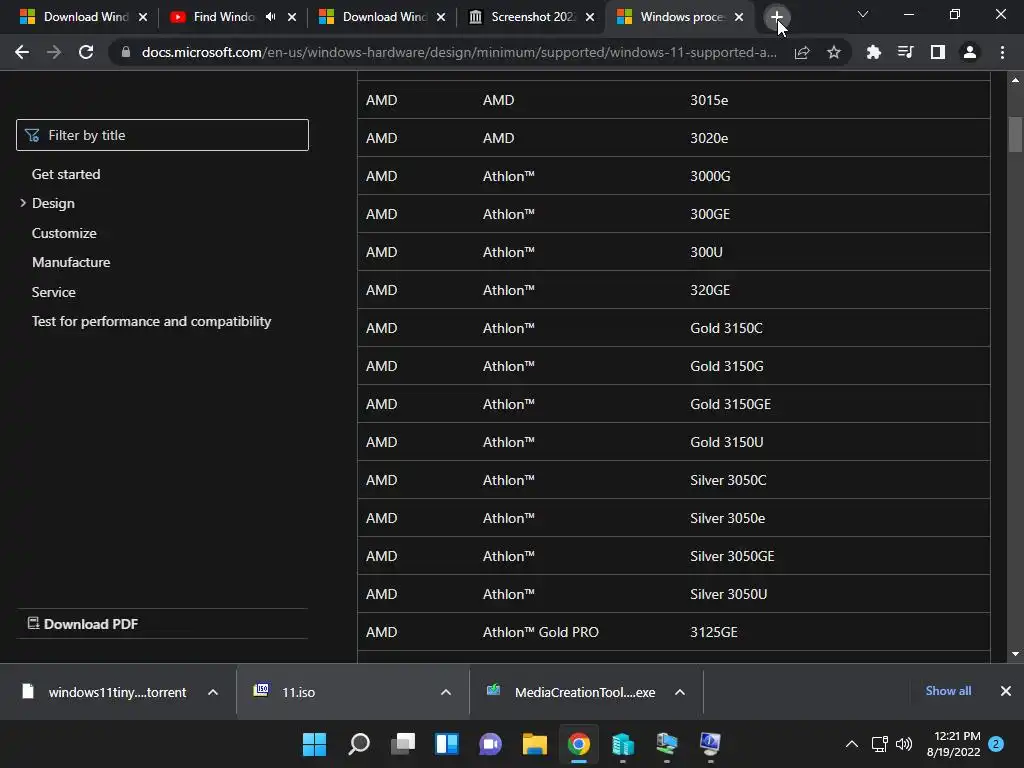Go forward with the navigation arrow
The image size is (1024, 768).
54,52
